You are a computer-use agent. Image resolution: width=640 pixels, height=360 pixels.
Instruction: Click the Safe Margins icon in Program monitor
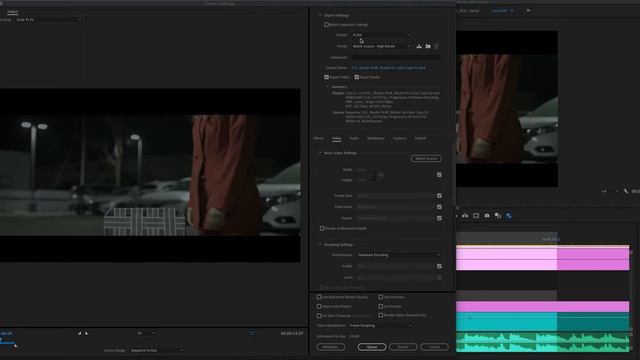point(476,216)
